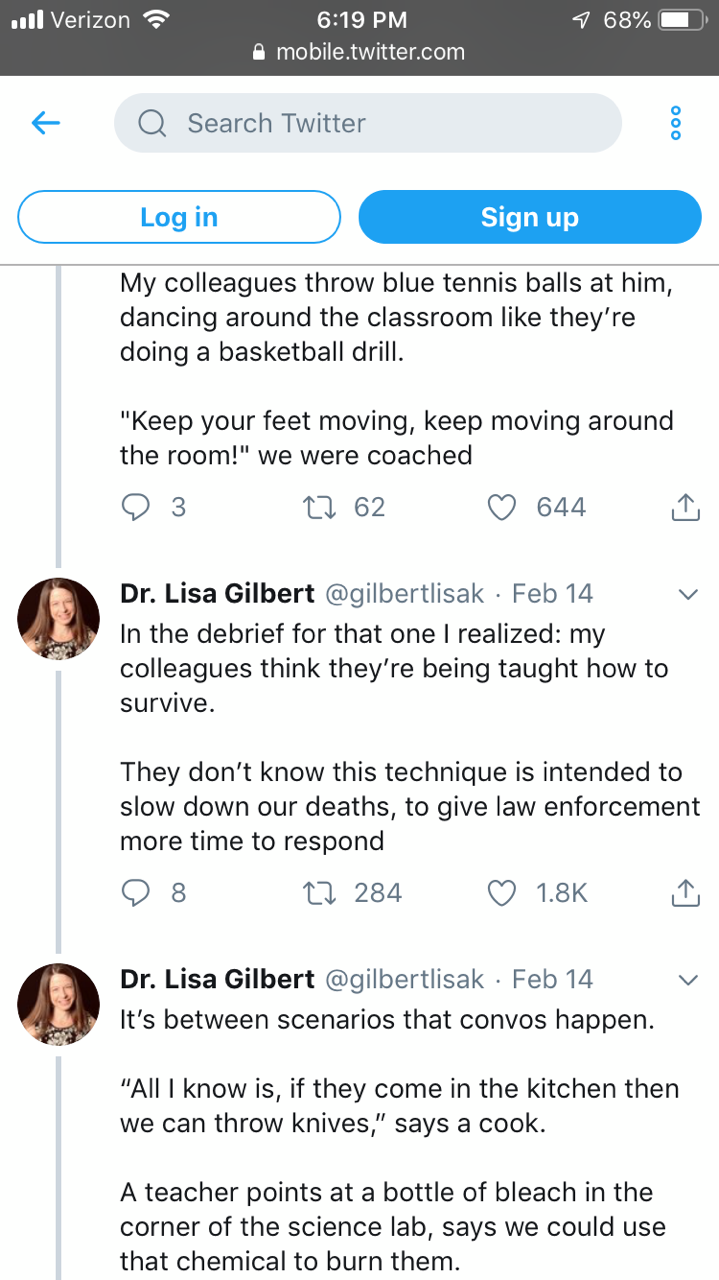The image size is (719, 1280).
Task: Open Feb 14 timestamp on scenarios tweet
Action: (x=552, y=979)
